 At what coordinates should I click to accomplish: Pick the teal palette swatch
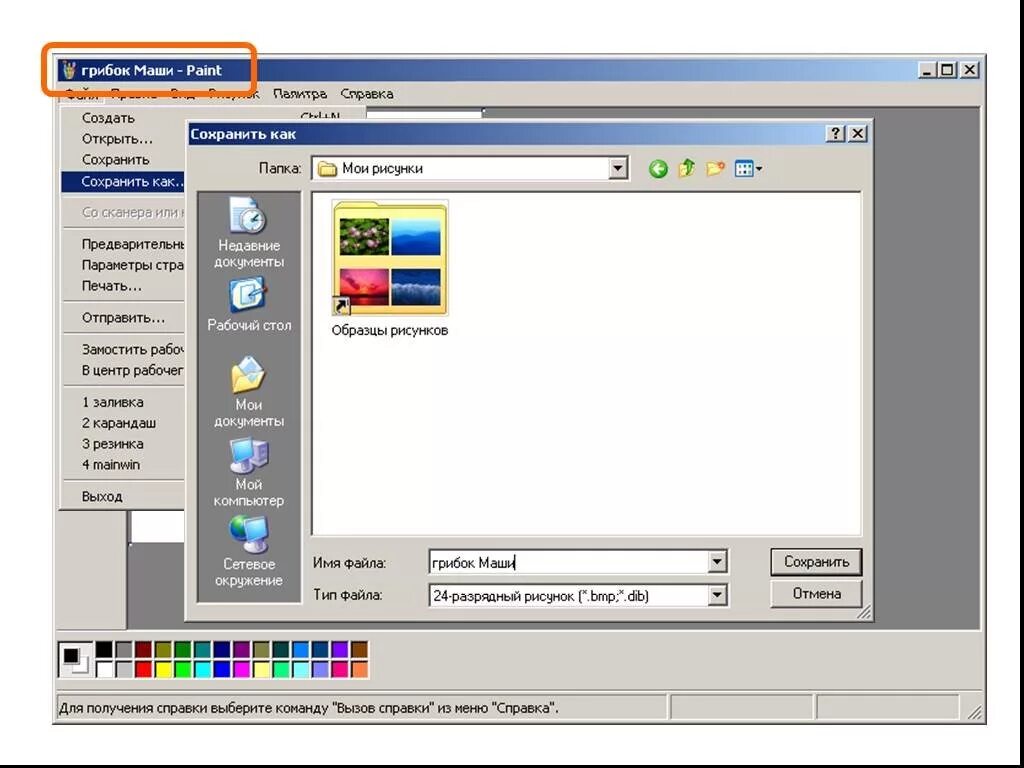point(202,649)
